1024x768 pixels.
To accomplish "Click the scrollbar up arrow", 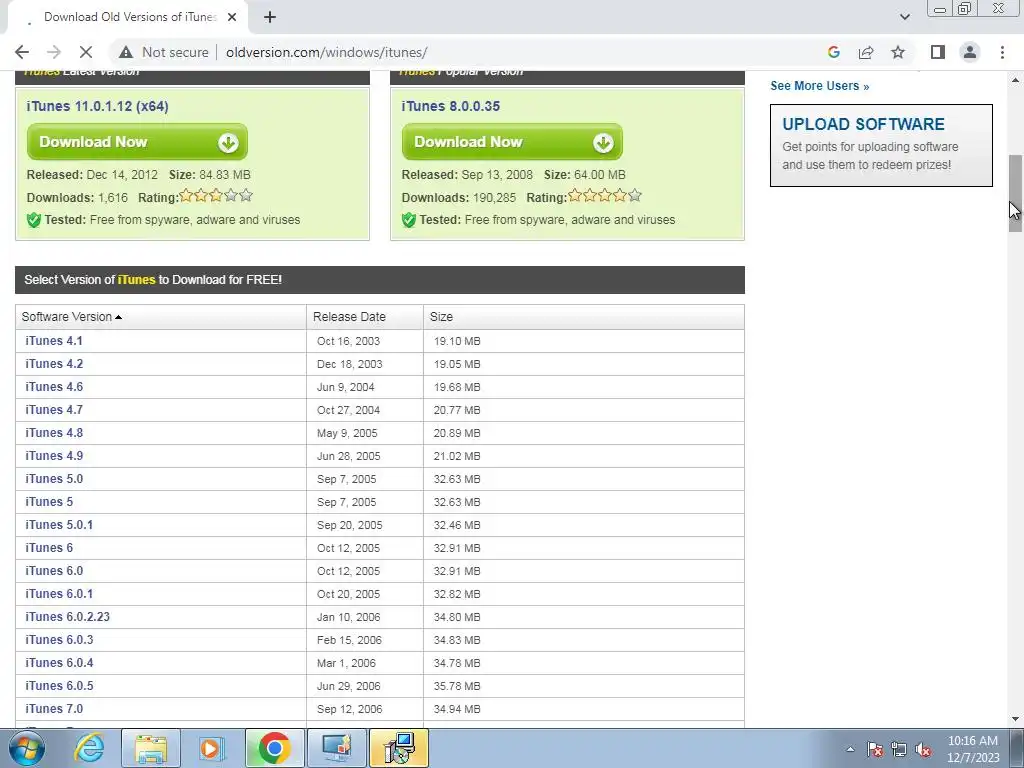I will point(1015,80).
